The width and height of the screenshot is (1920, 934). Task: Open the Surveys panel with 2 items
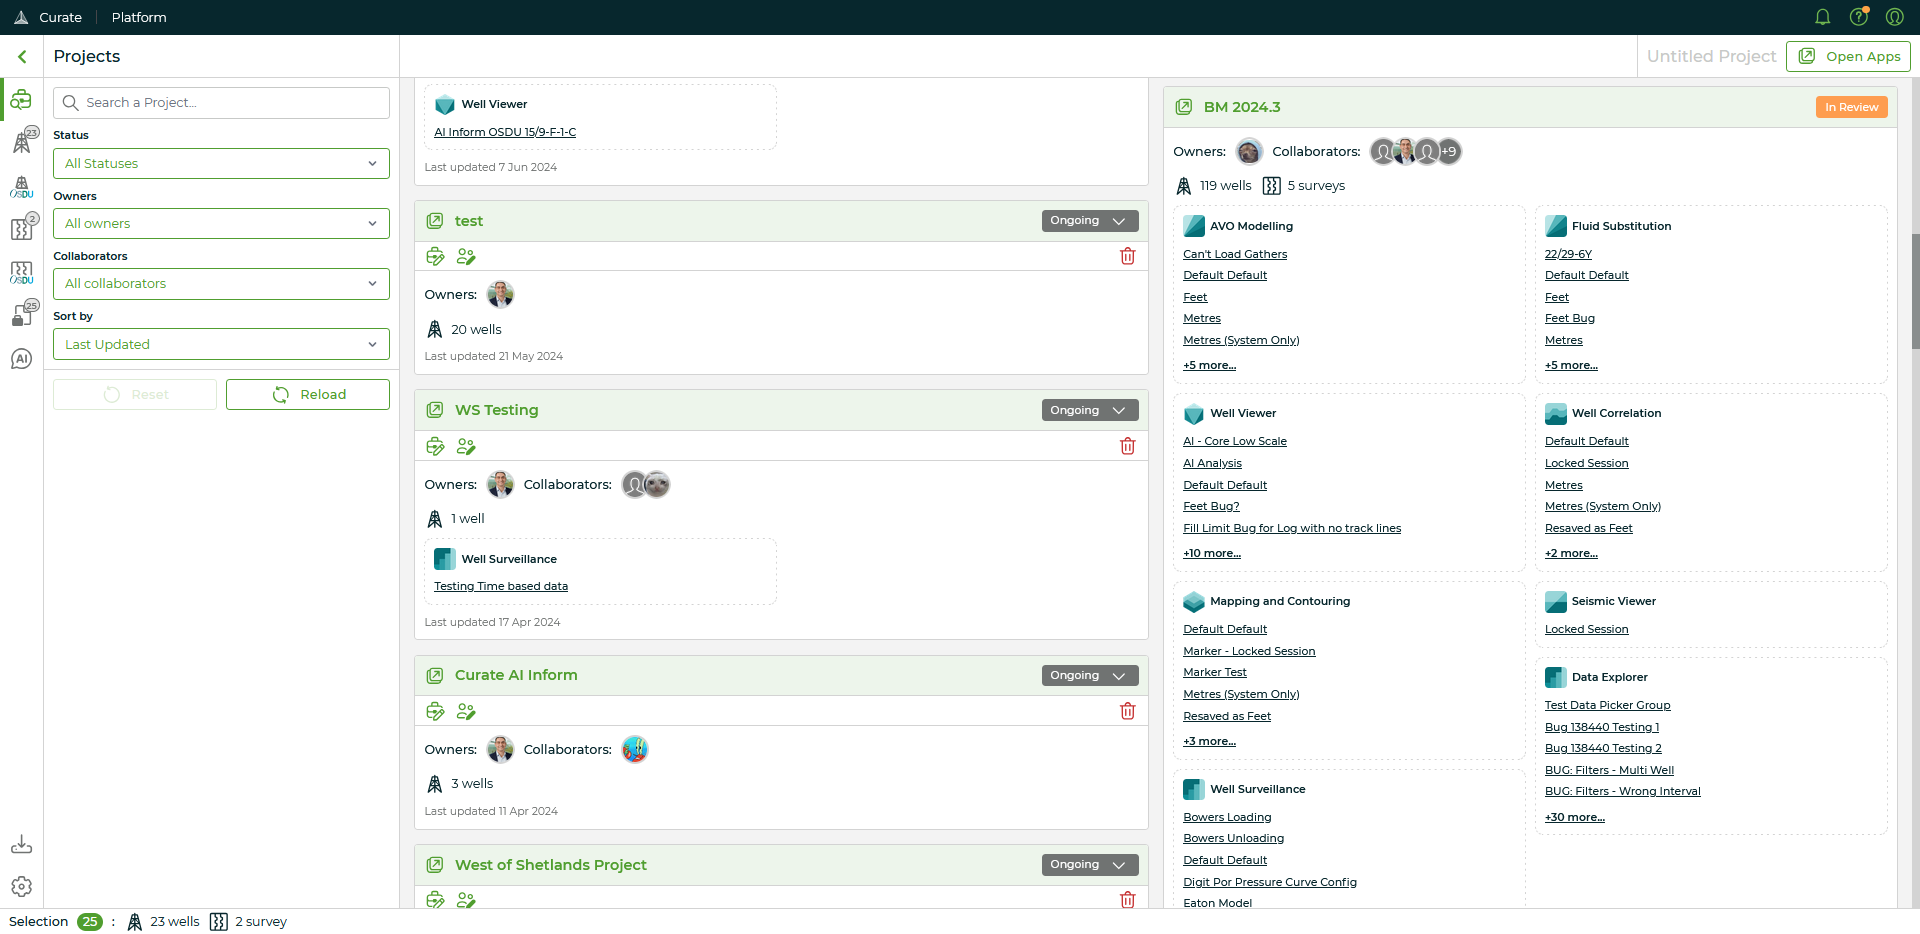tap(21, 228)
